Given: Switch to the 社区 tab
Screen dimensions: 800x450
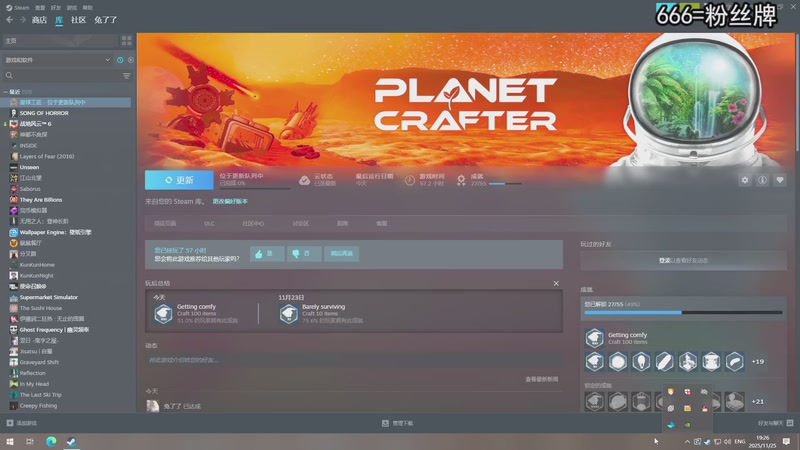Looking at the screenshot, I should click(x=78, y=20).
